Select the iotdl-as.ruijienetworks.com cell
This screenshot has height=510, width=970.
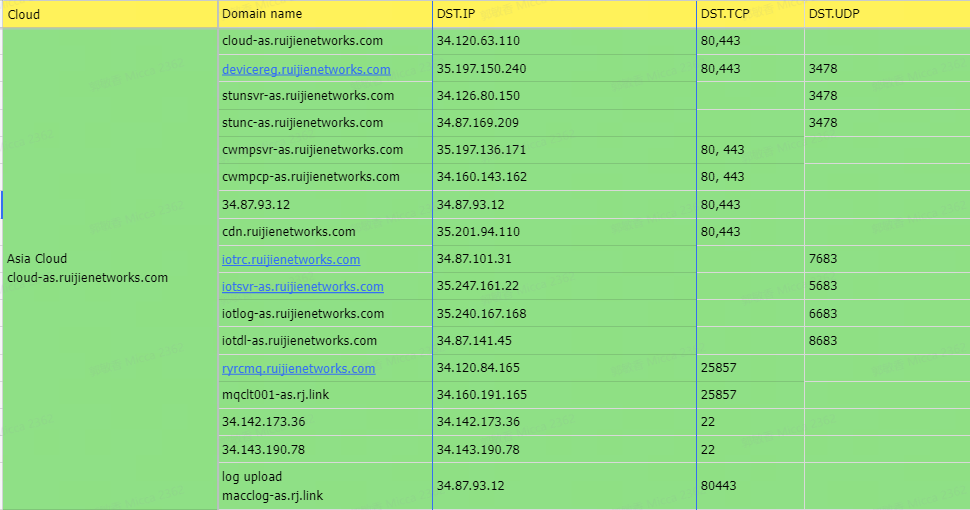(x=325, y=340)
